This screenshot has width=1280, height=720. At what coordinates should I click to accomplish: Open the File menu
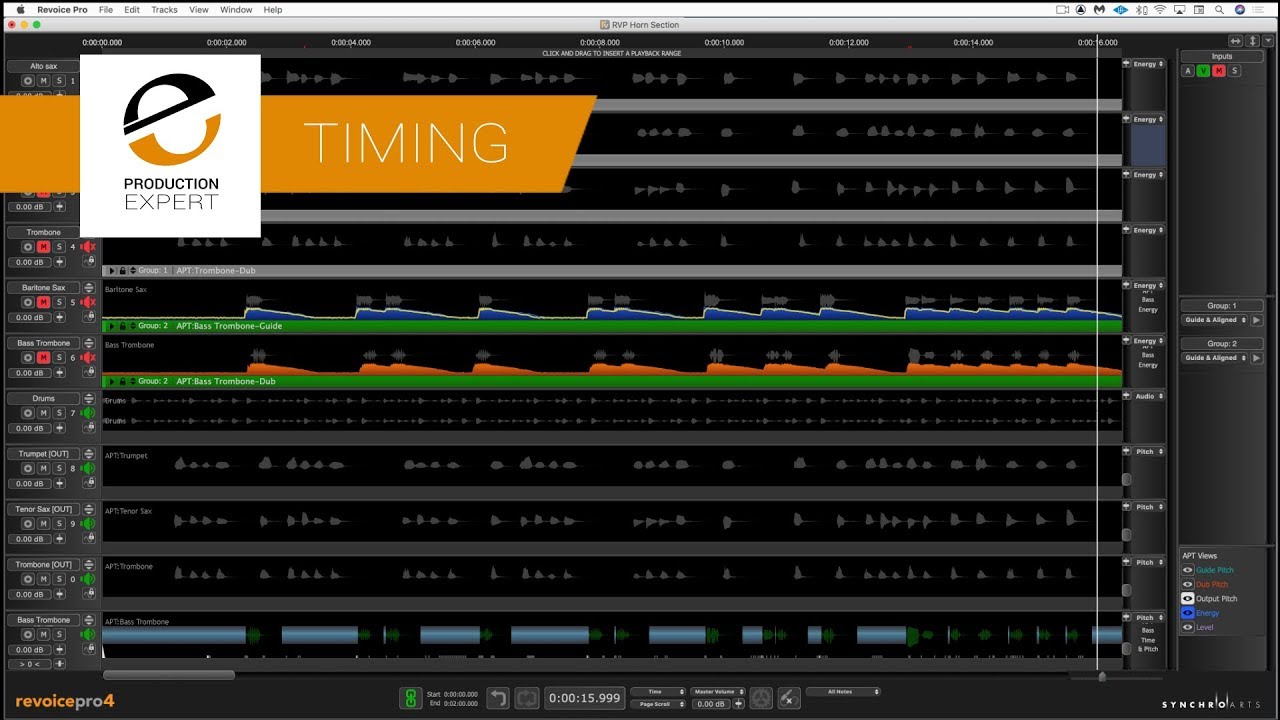coord(106,9)
